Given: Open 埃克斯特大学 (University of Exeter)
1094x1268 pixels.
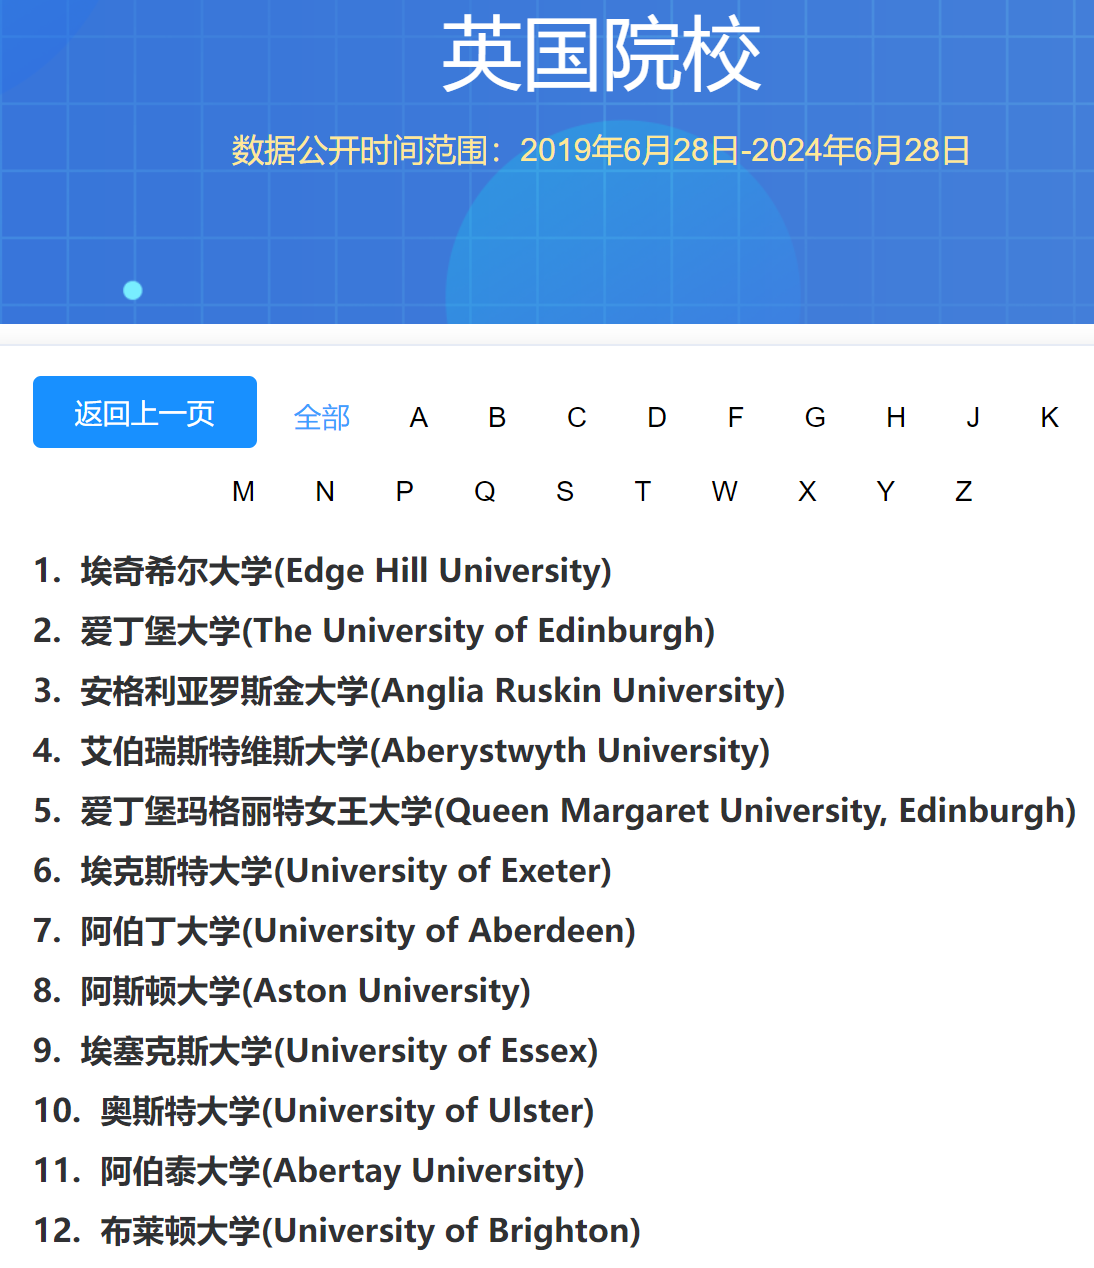Looking at the screenshot, I should [346, 871].
